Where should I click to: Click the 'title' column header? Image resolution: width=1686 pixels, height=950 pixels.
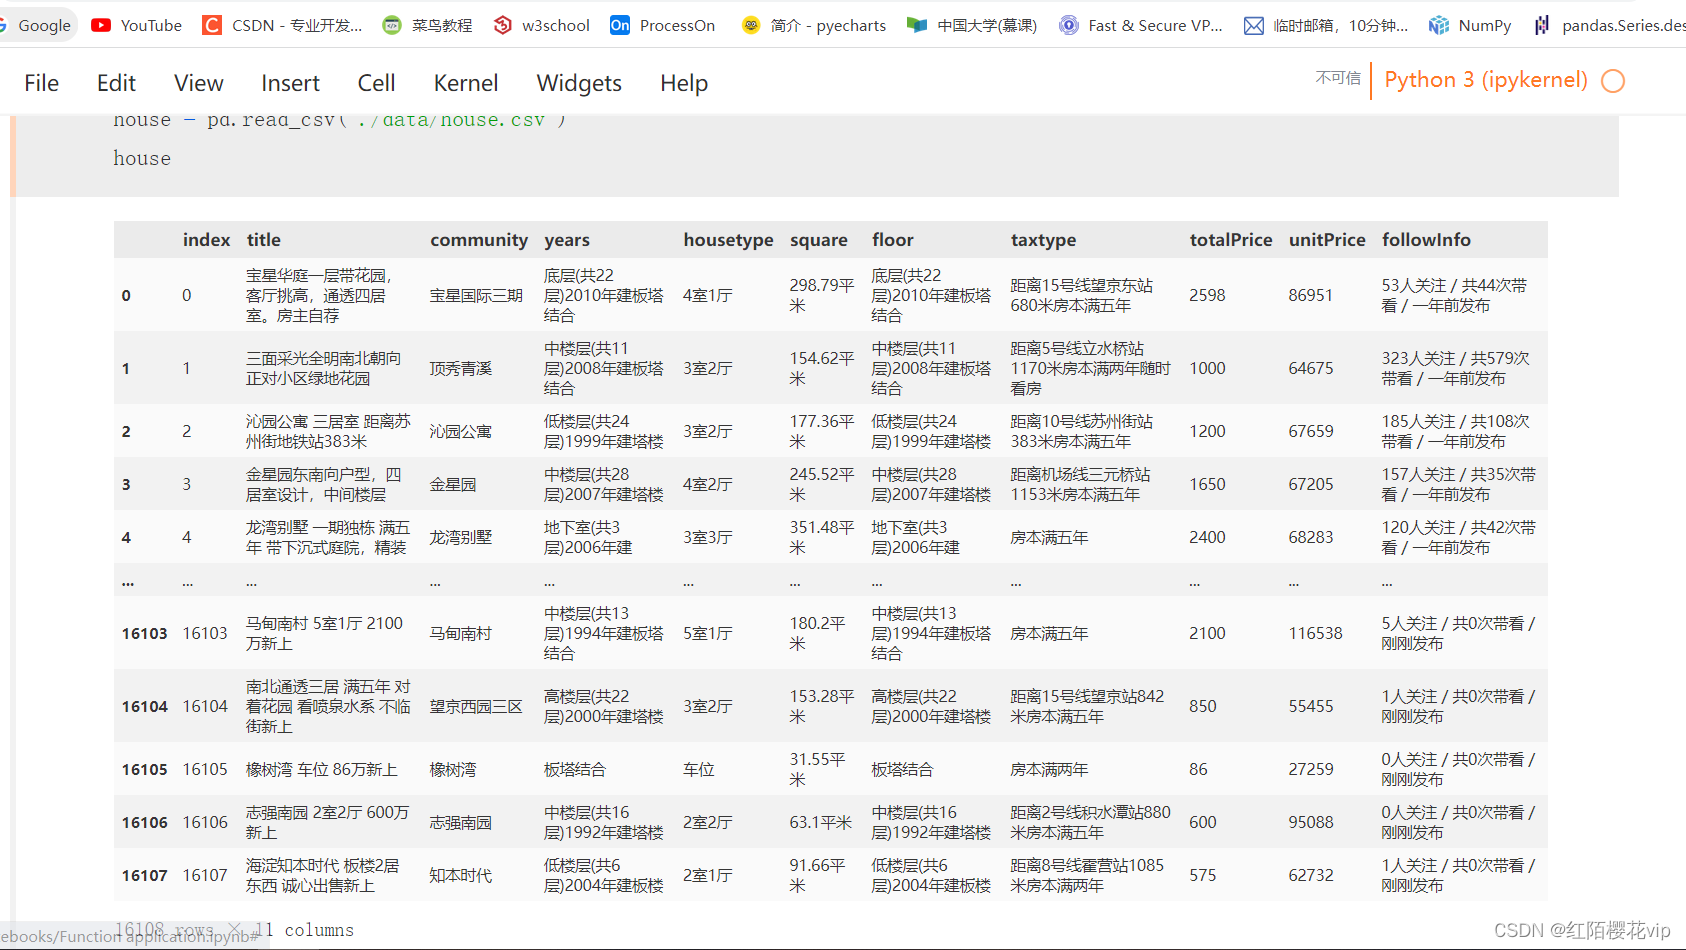(264, 240)
